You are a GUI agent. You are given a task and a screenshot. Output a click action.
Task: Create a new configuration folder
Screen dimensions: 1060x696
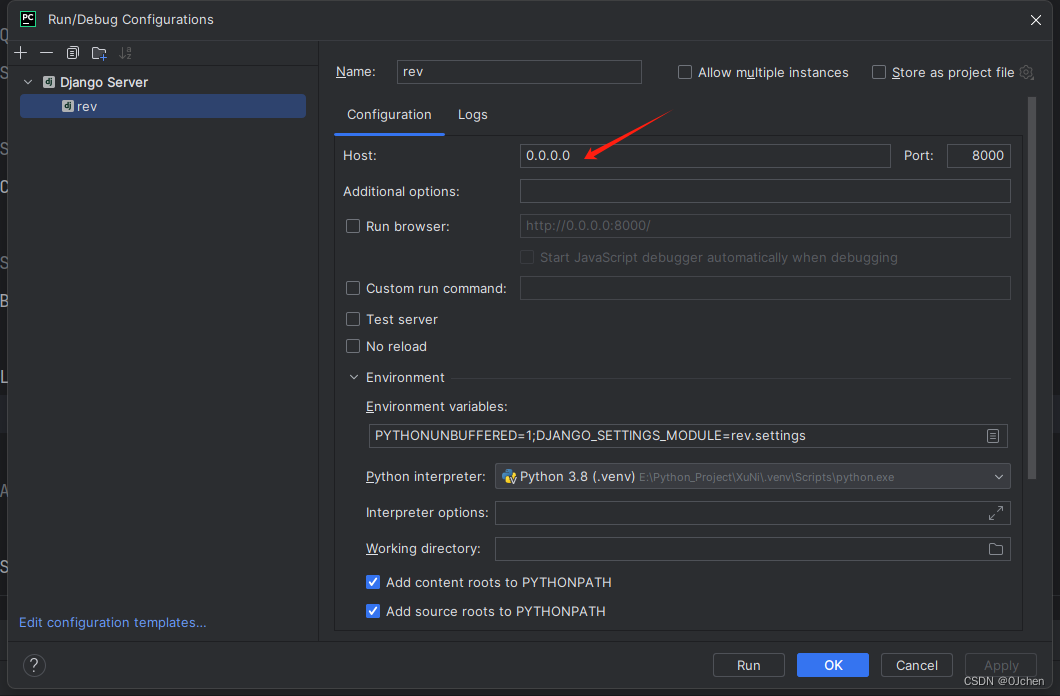[99, 53]
